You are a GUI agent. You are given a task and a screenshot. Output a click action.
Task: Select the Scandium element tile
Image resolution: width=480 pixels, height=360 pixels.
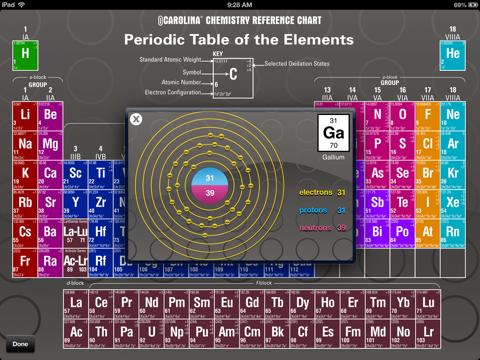[75, 175]
